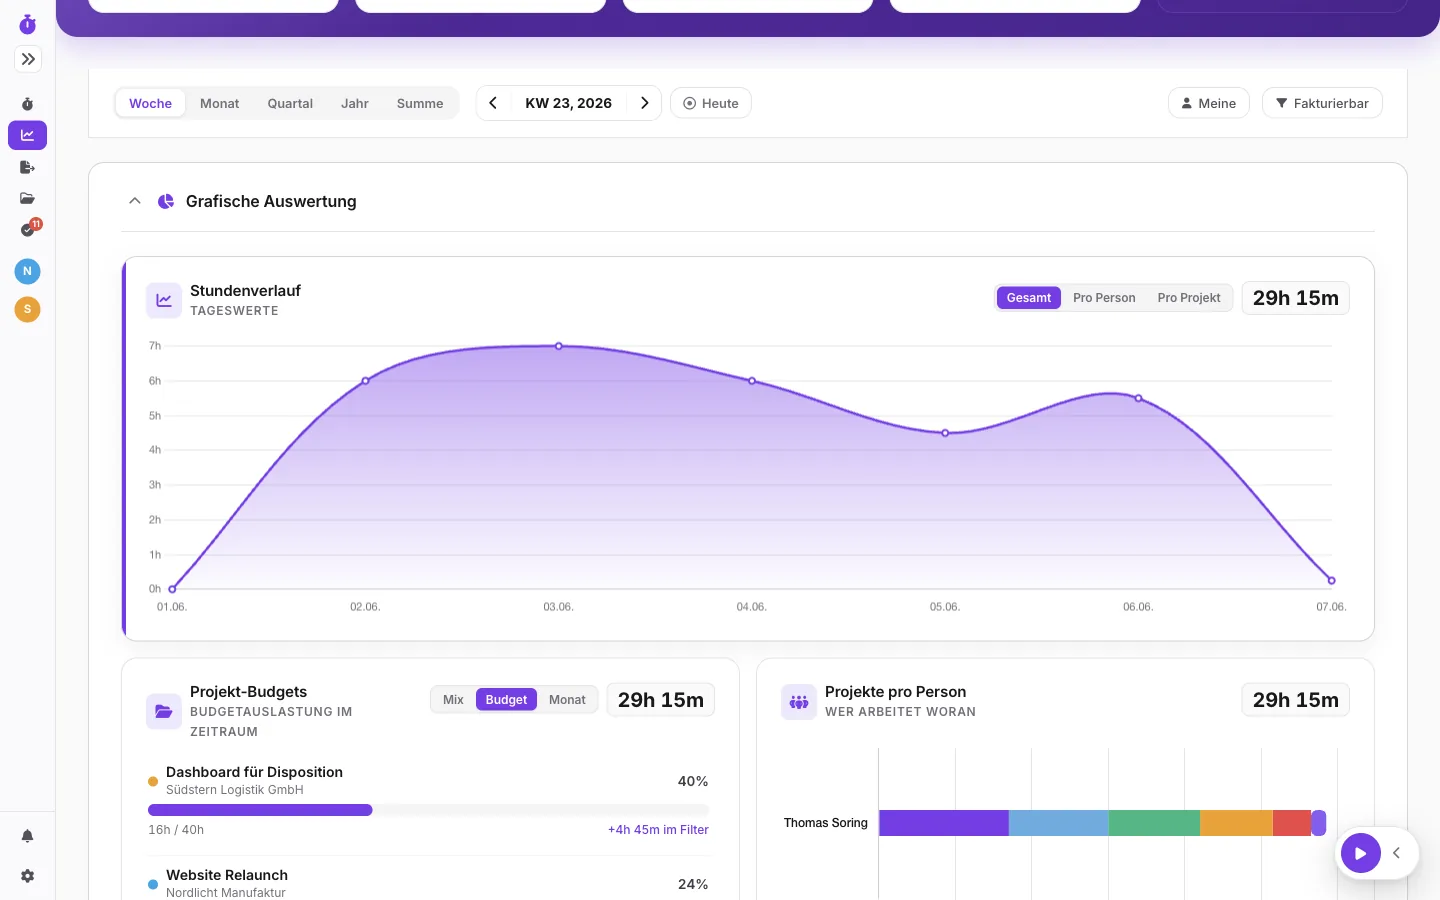Viewport: 1440px width, 900px height.
Task: Select the blue N avatar
Action: click(27, 271)
